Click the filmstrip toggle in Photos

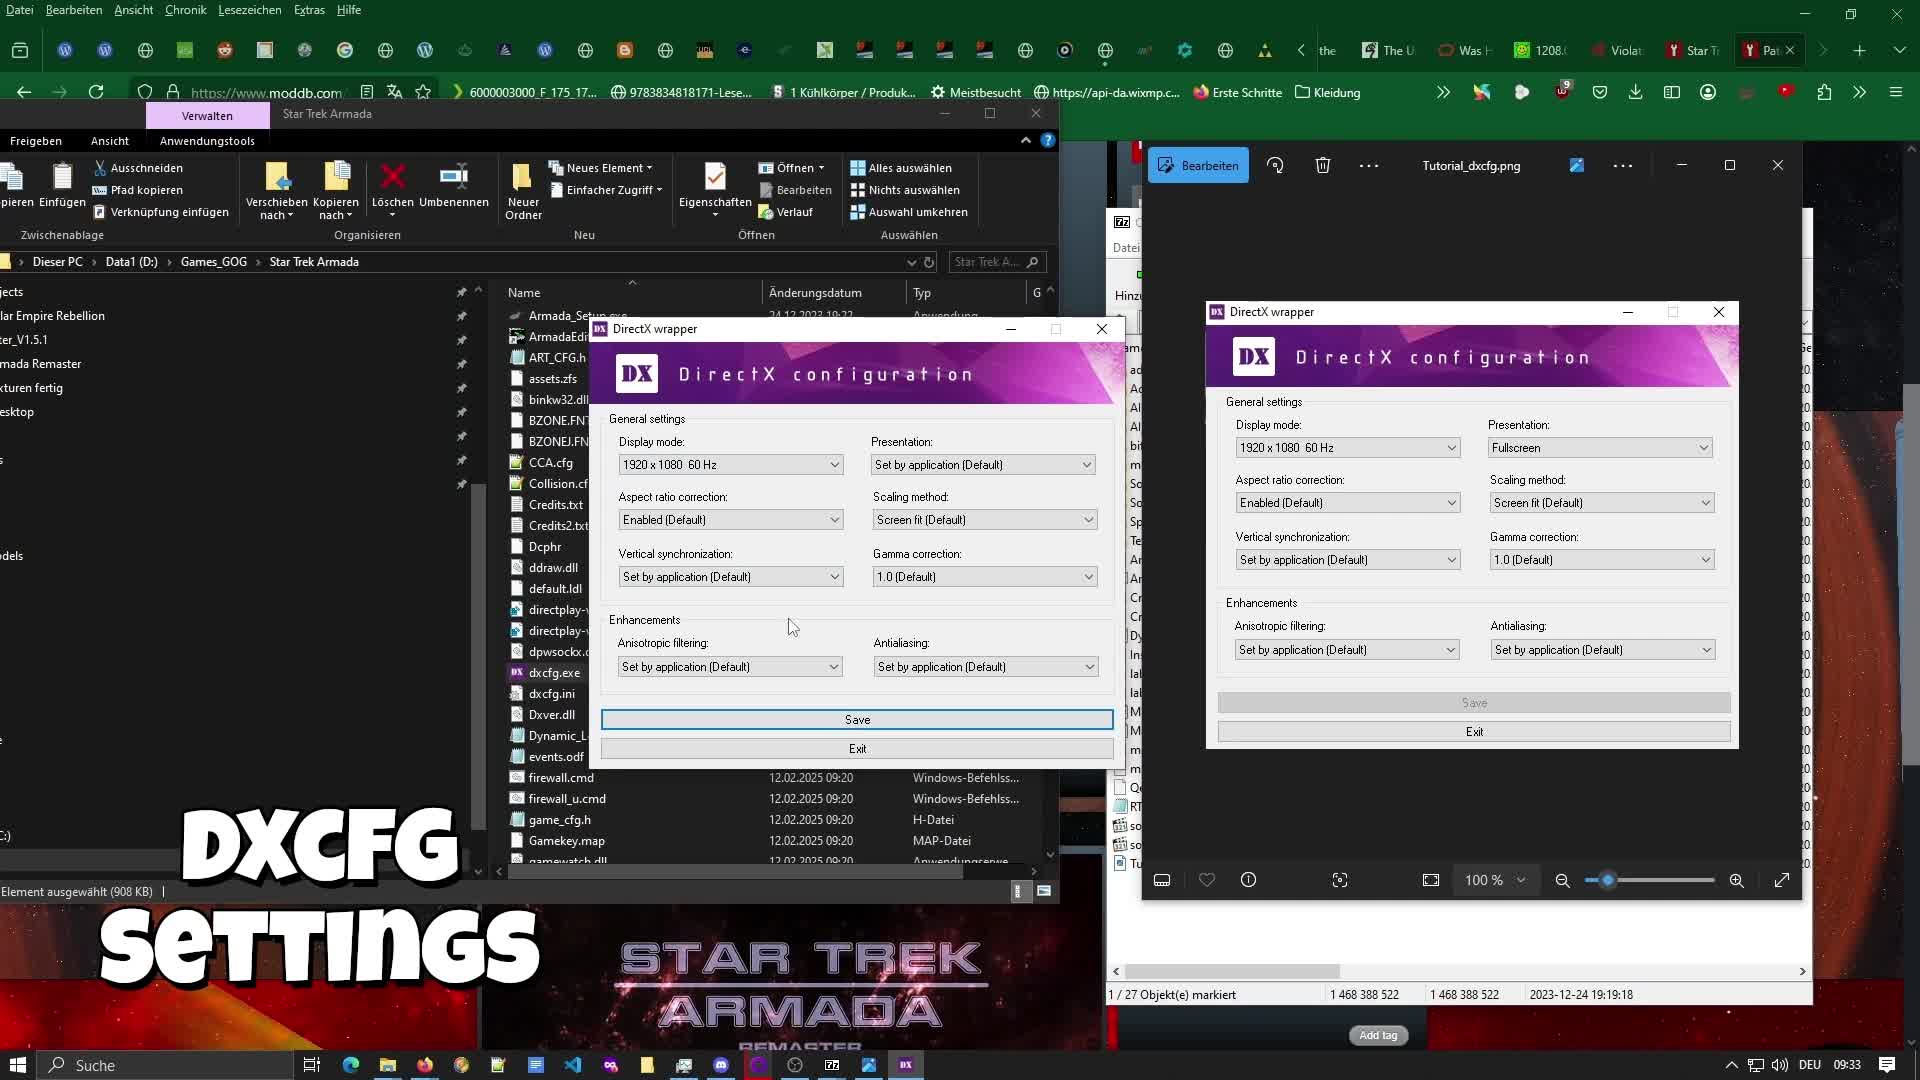click(x=1162, y=880)
